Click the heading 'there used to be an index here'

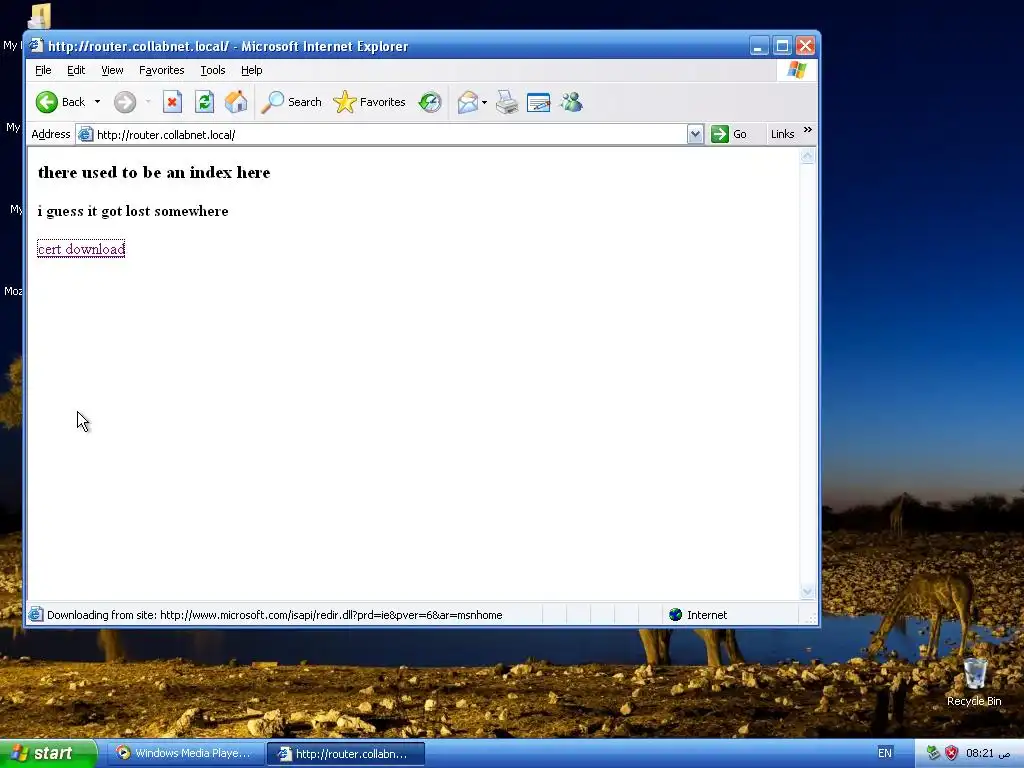(154, 172)
